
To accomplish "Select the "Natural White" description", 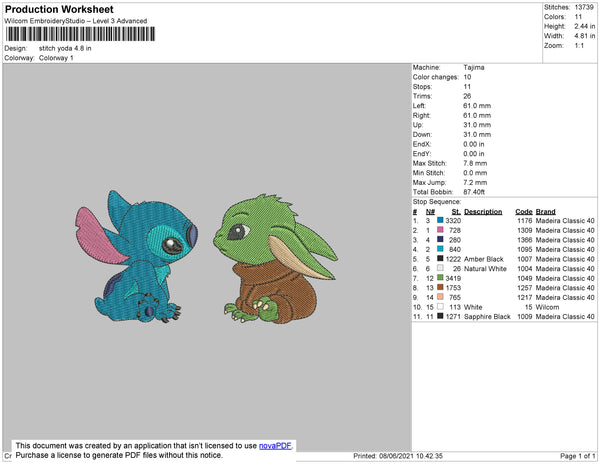I will tap(485, 269).
